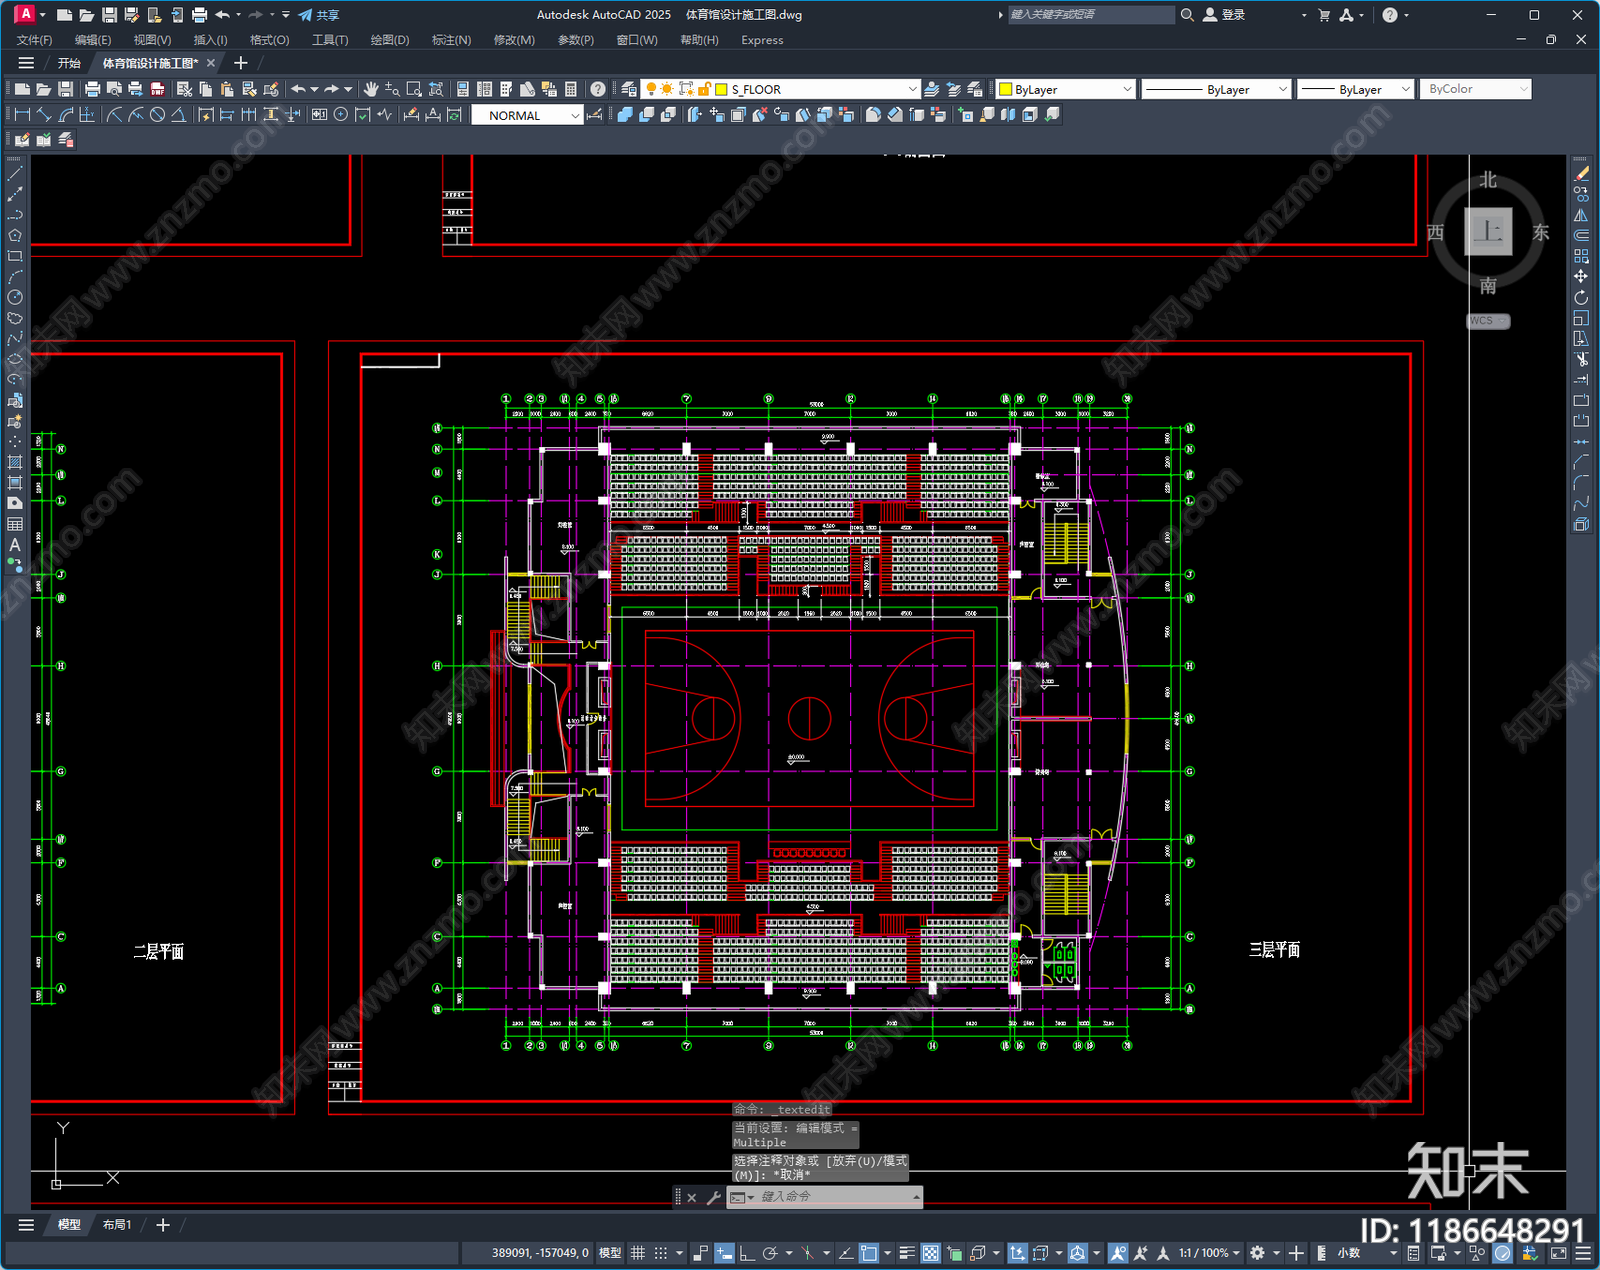Toggle the drawing grid display

pos(637,1253)
